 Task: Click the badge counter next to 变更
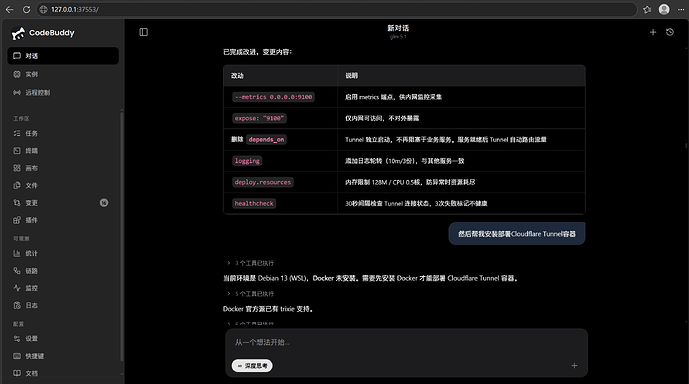pos(104,203)
